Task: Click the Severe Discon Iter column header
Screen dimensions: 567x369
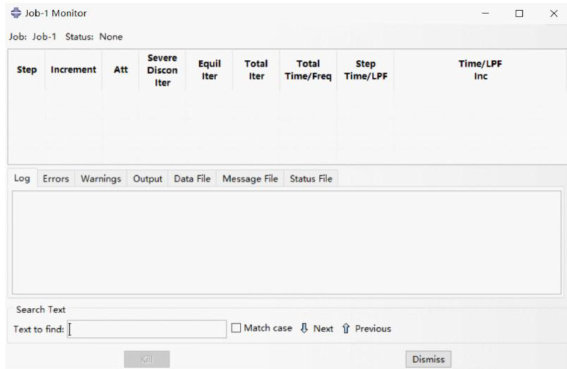Action: point(162,70)
